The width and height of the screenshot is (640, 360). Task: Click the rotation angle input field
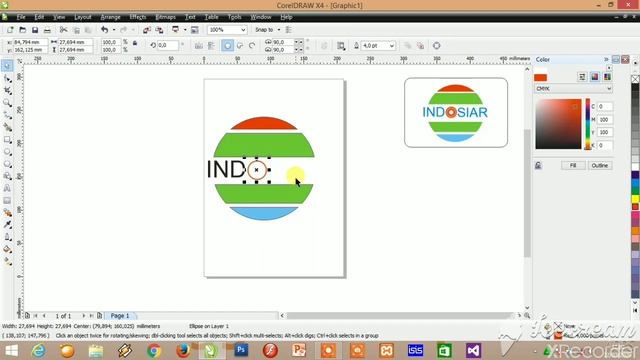(167, 46)
